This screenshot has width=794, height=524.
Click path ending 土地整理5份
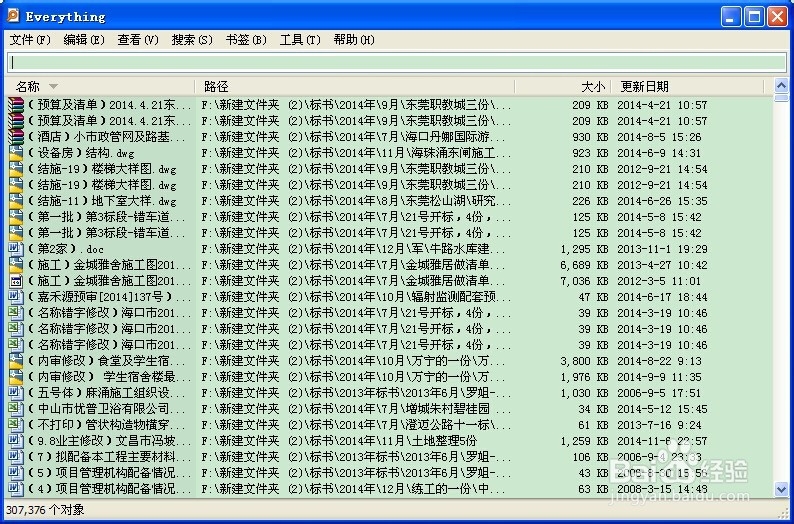click(x=339, y=441)
